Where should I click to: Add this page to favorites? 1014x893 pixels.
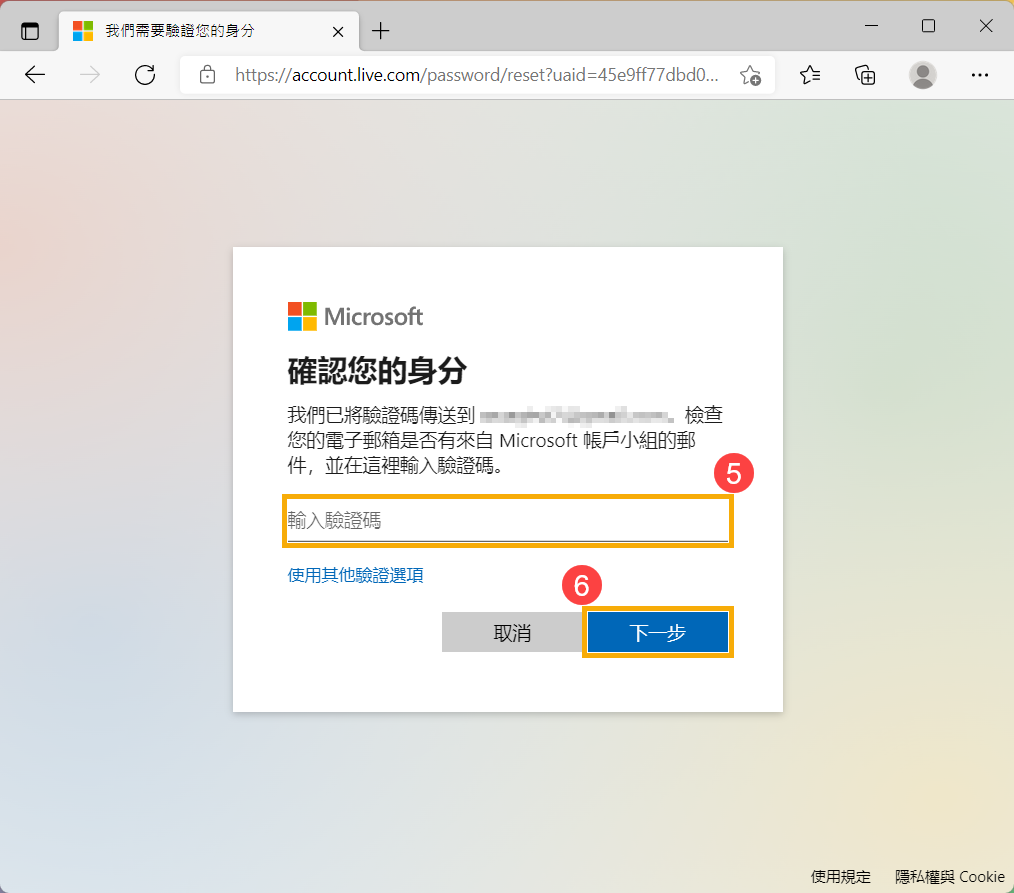(x=751, y=75)
